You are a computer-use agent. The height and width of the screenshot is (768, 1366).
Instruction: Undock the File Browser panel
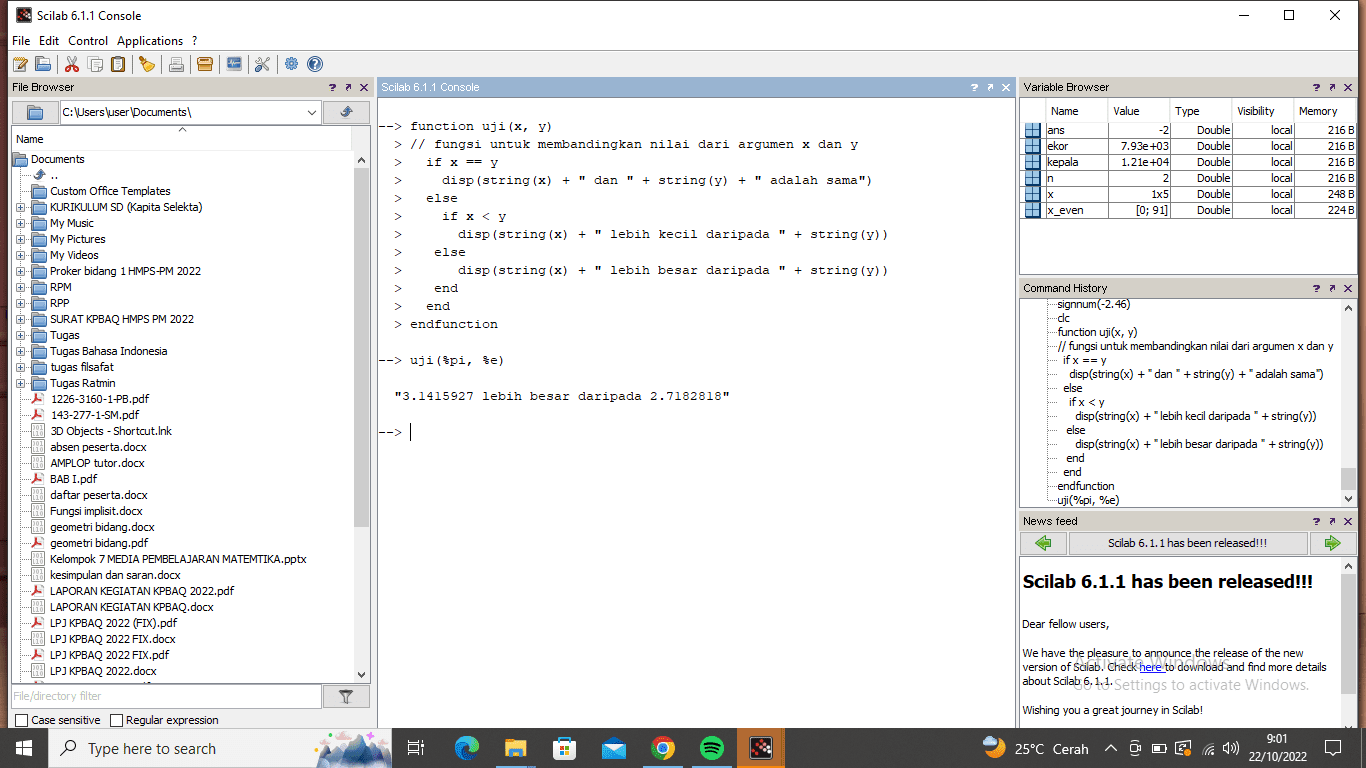[x=348, y=87]
